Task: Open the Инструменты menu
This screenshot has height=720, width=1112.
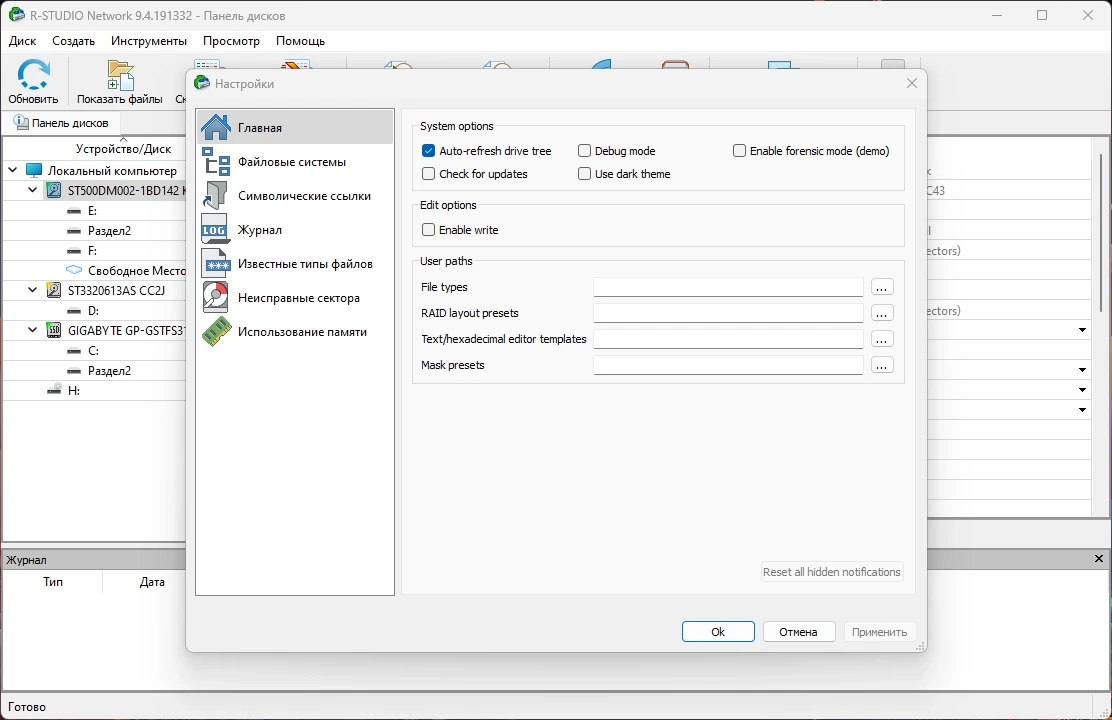Action: (x=149, y=41)
